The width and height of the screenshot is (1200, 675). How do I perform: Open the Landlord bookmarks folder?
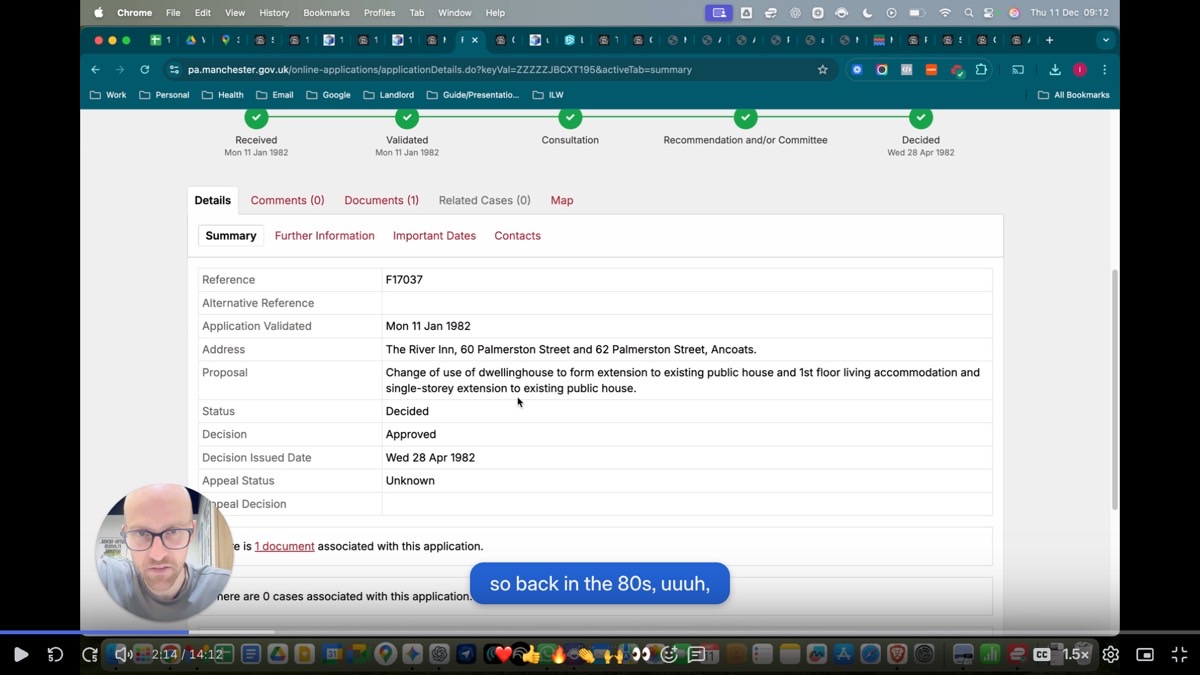pyautogui.click(x=389, y=95)
